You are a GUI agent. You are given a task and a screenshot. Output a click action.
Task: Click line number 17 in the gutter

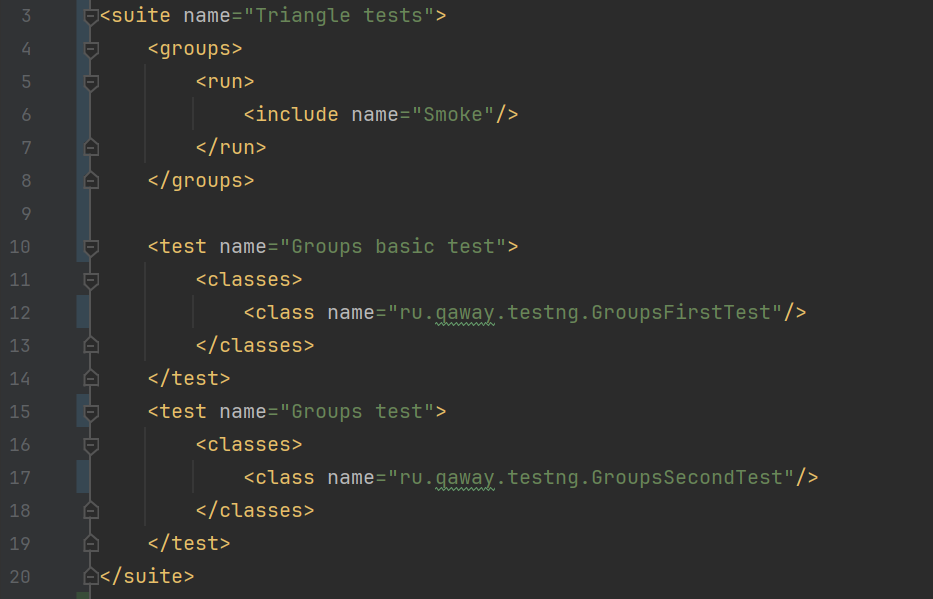(x=20, y=478)
